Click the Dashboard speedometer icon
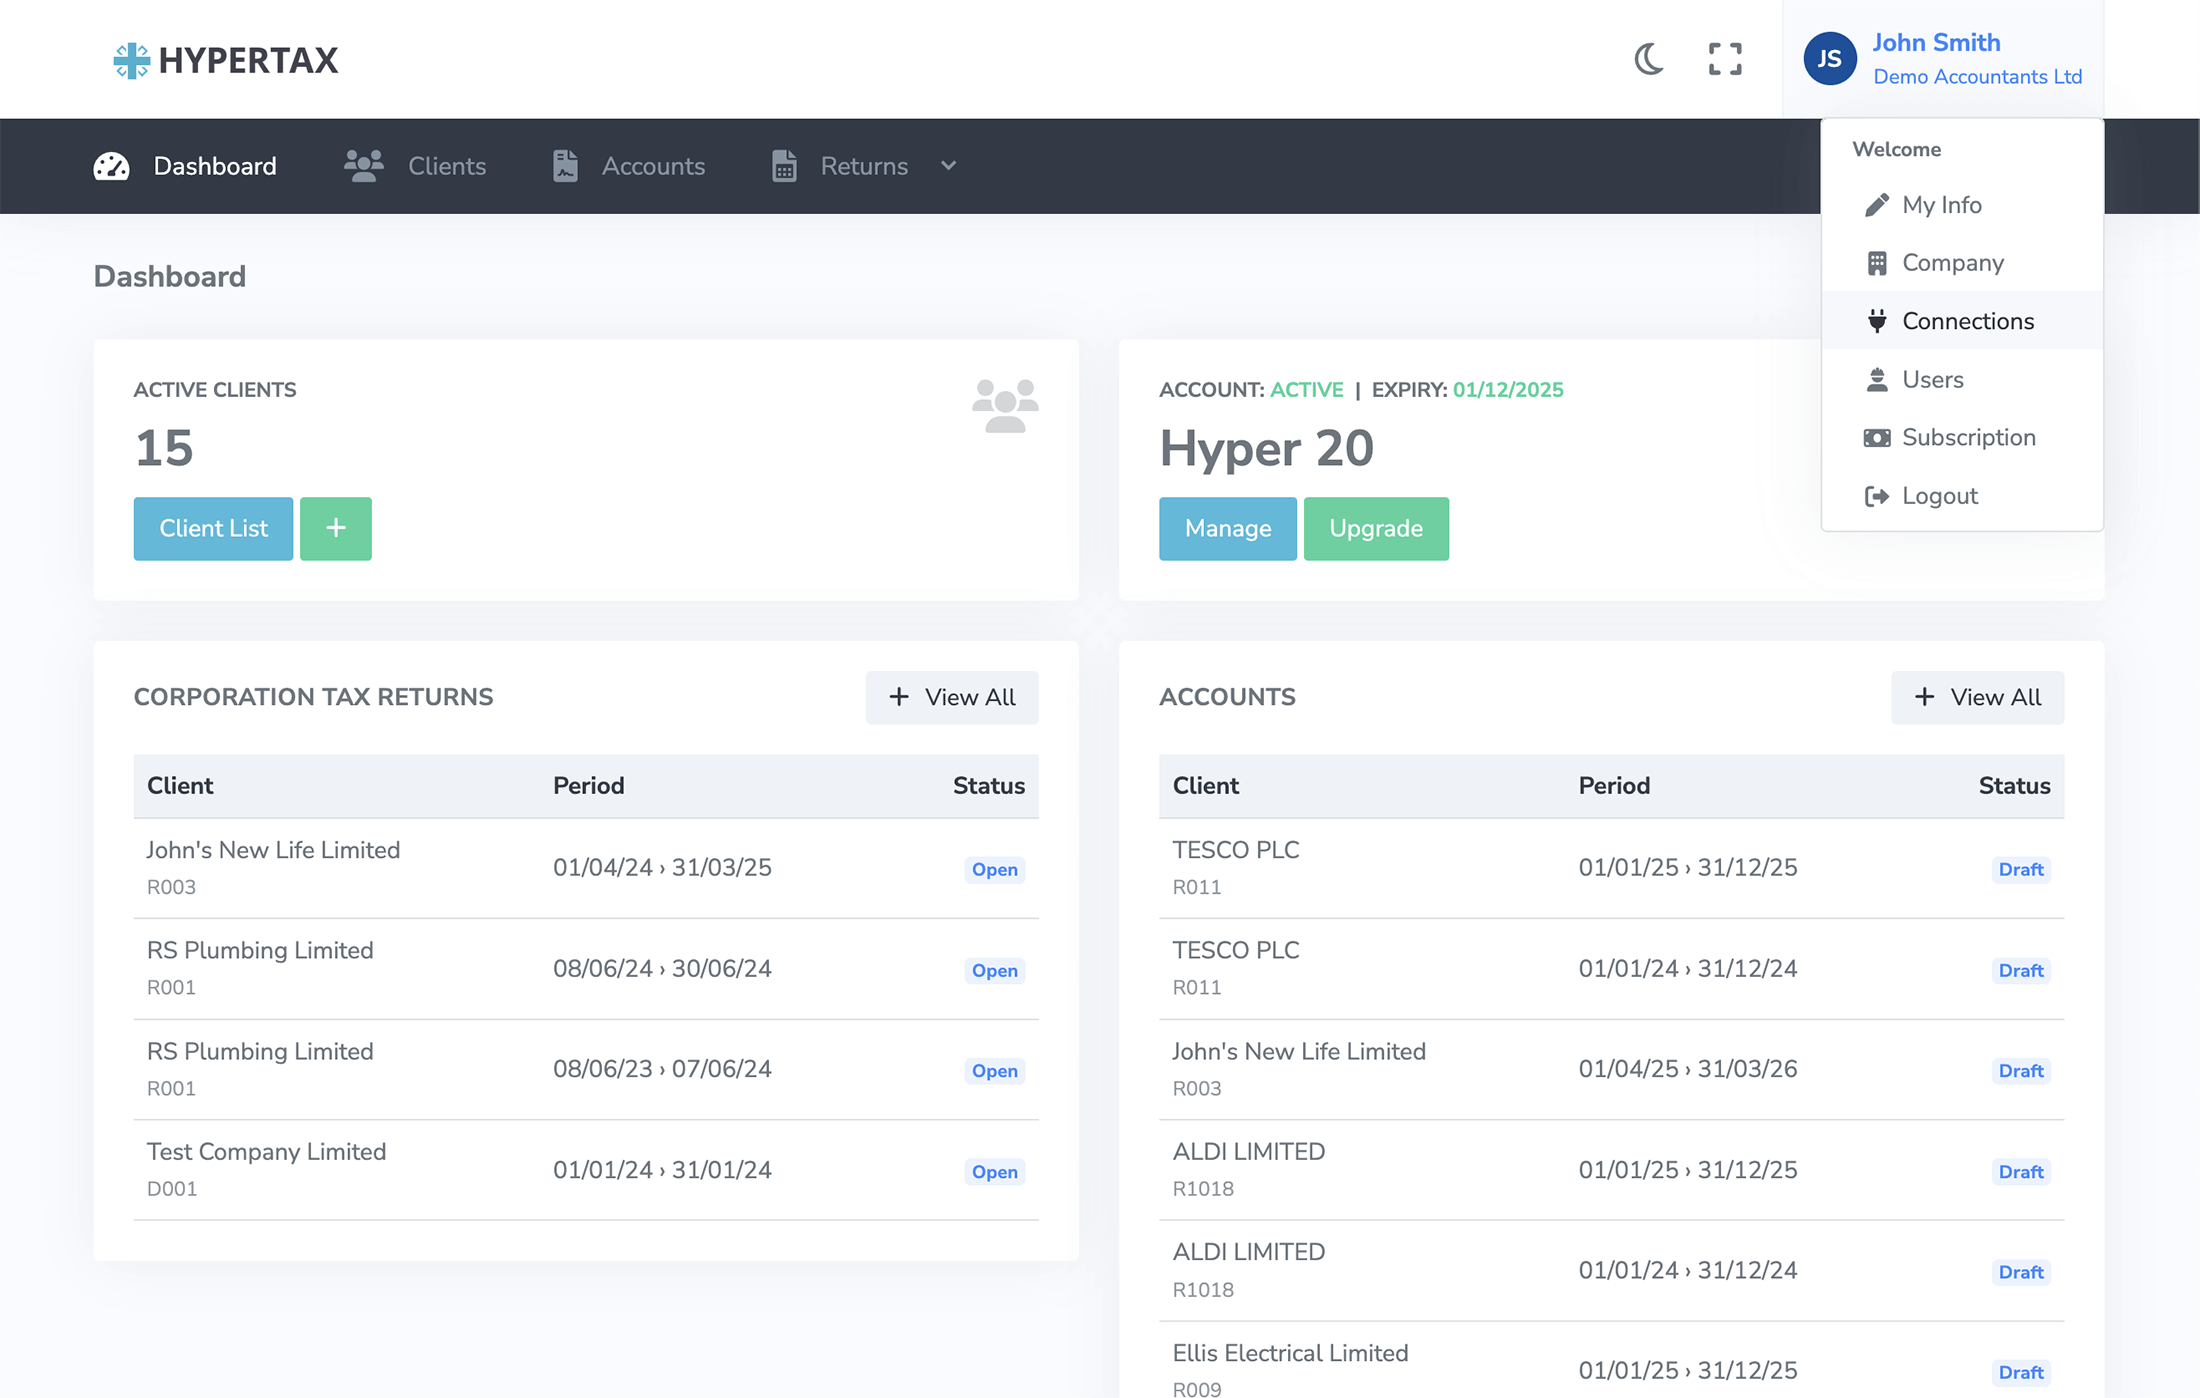This screenshot has height=1398, width=2200. point(111,166)
